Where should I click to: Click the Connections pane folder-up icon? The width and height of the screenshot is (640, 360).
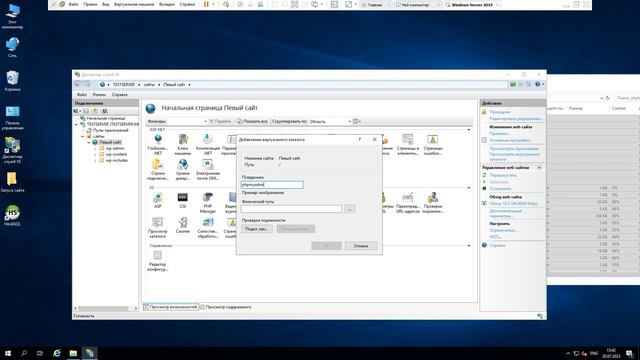point(96,111)
